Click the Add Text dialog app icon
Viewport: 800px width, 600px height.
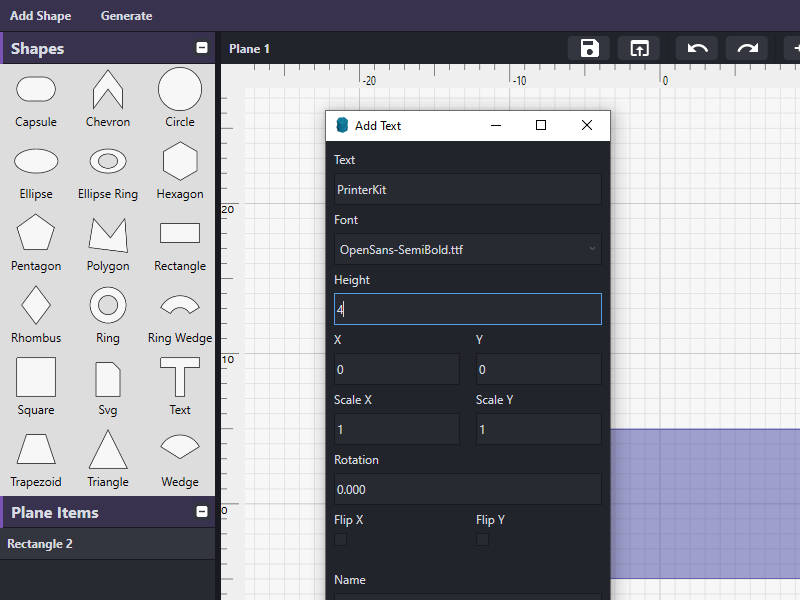(342, 125)
